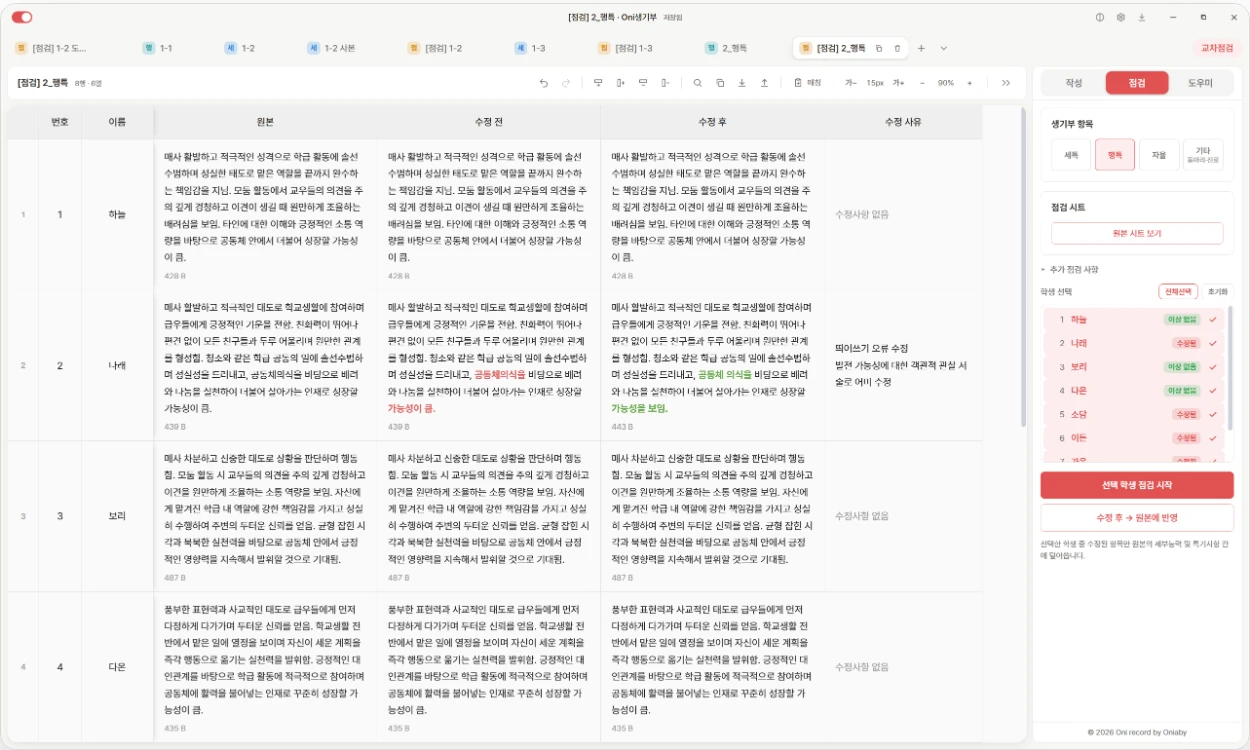Open the tab list dropdown chevron
Viewport: 1250px width, 750px height.
943,48
